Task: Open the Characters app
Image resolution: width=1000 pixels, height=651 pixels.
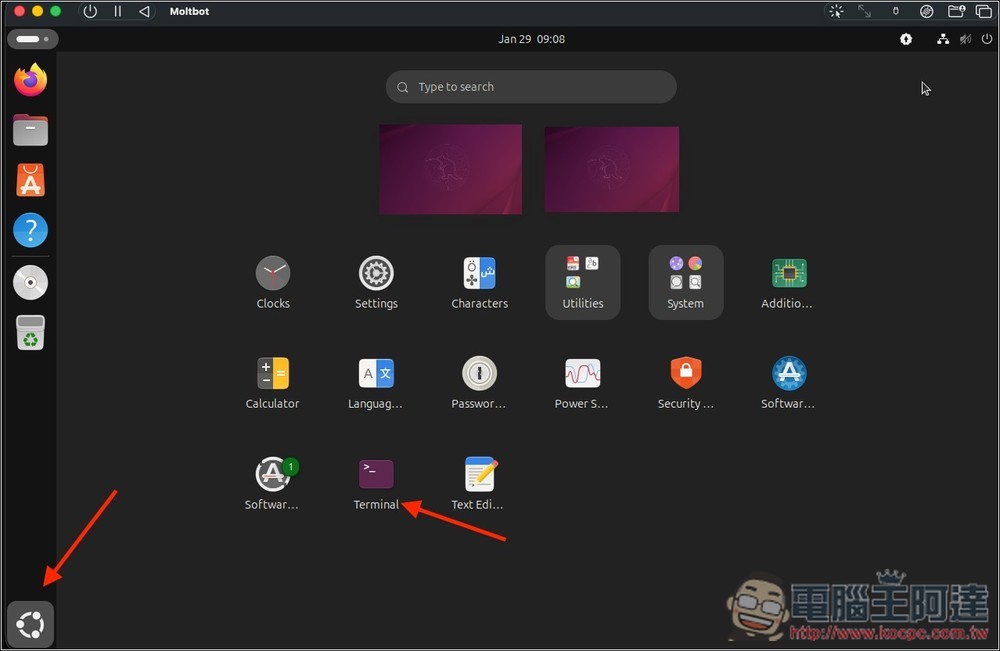Action: click(479, 271)
